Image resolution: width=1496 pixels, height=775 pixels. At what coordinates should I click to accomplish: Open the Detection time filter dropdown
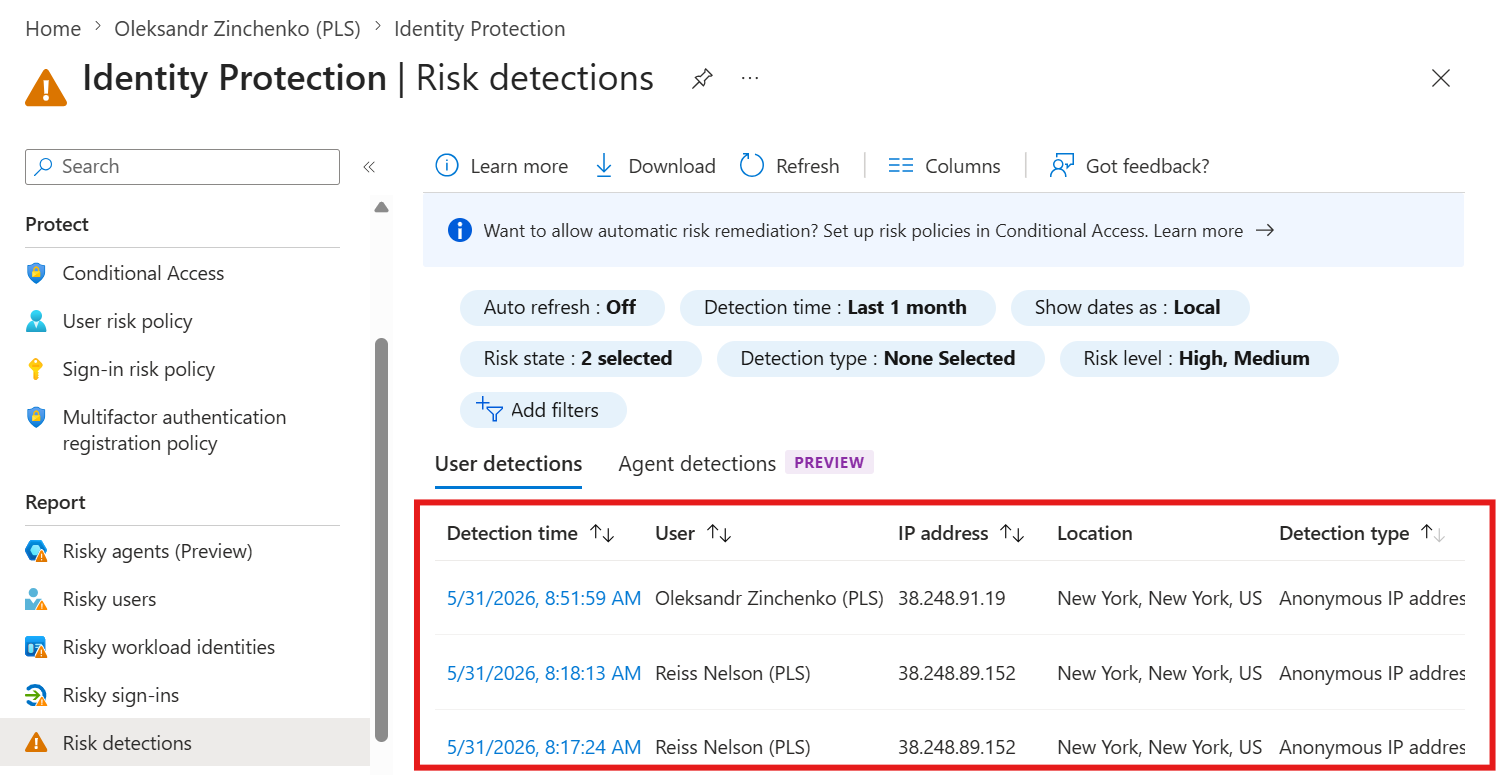tap(838, 307)
